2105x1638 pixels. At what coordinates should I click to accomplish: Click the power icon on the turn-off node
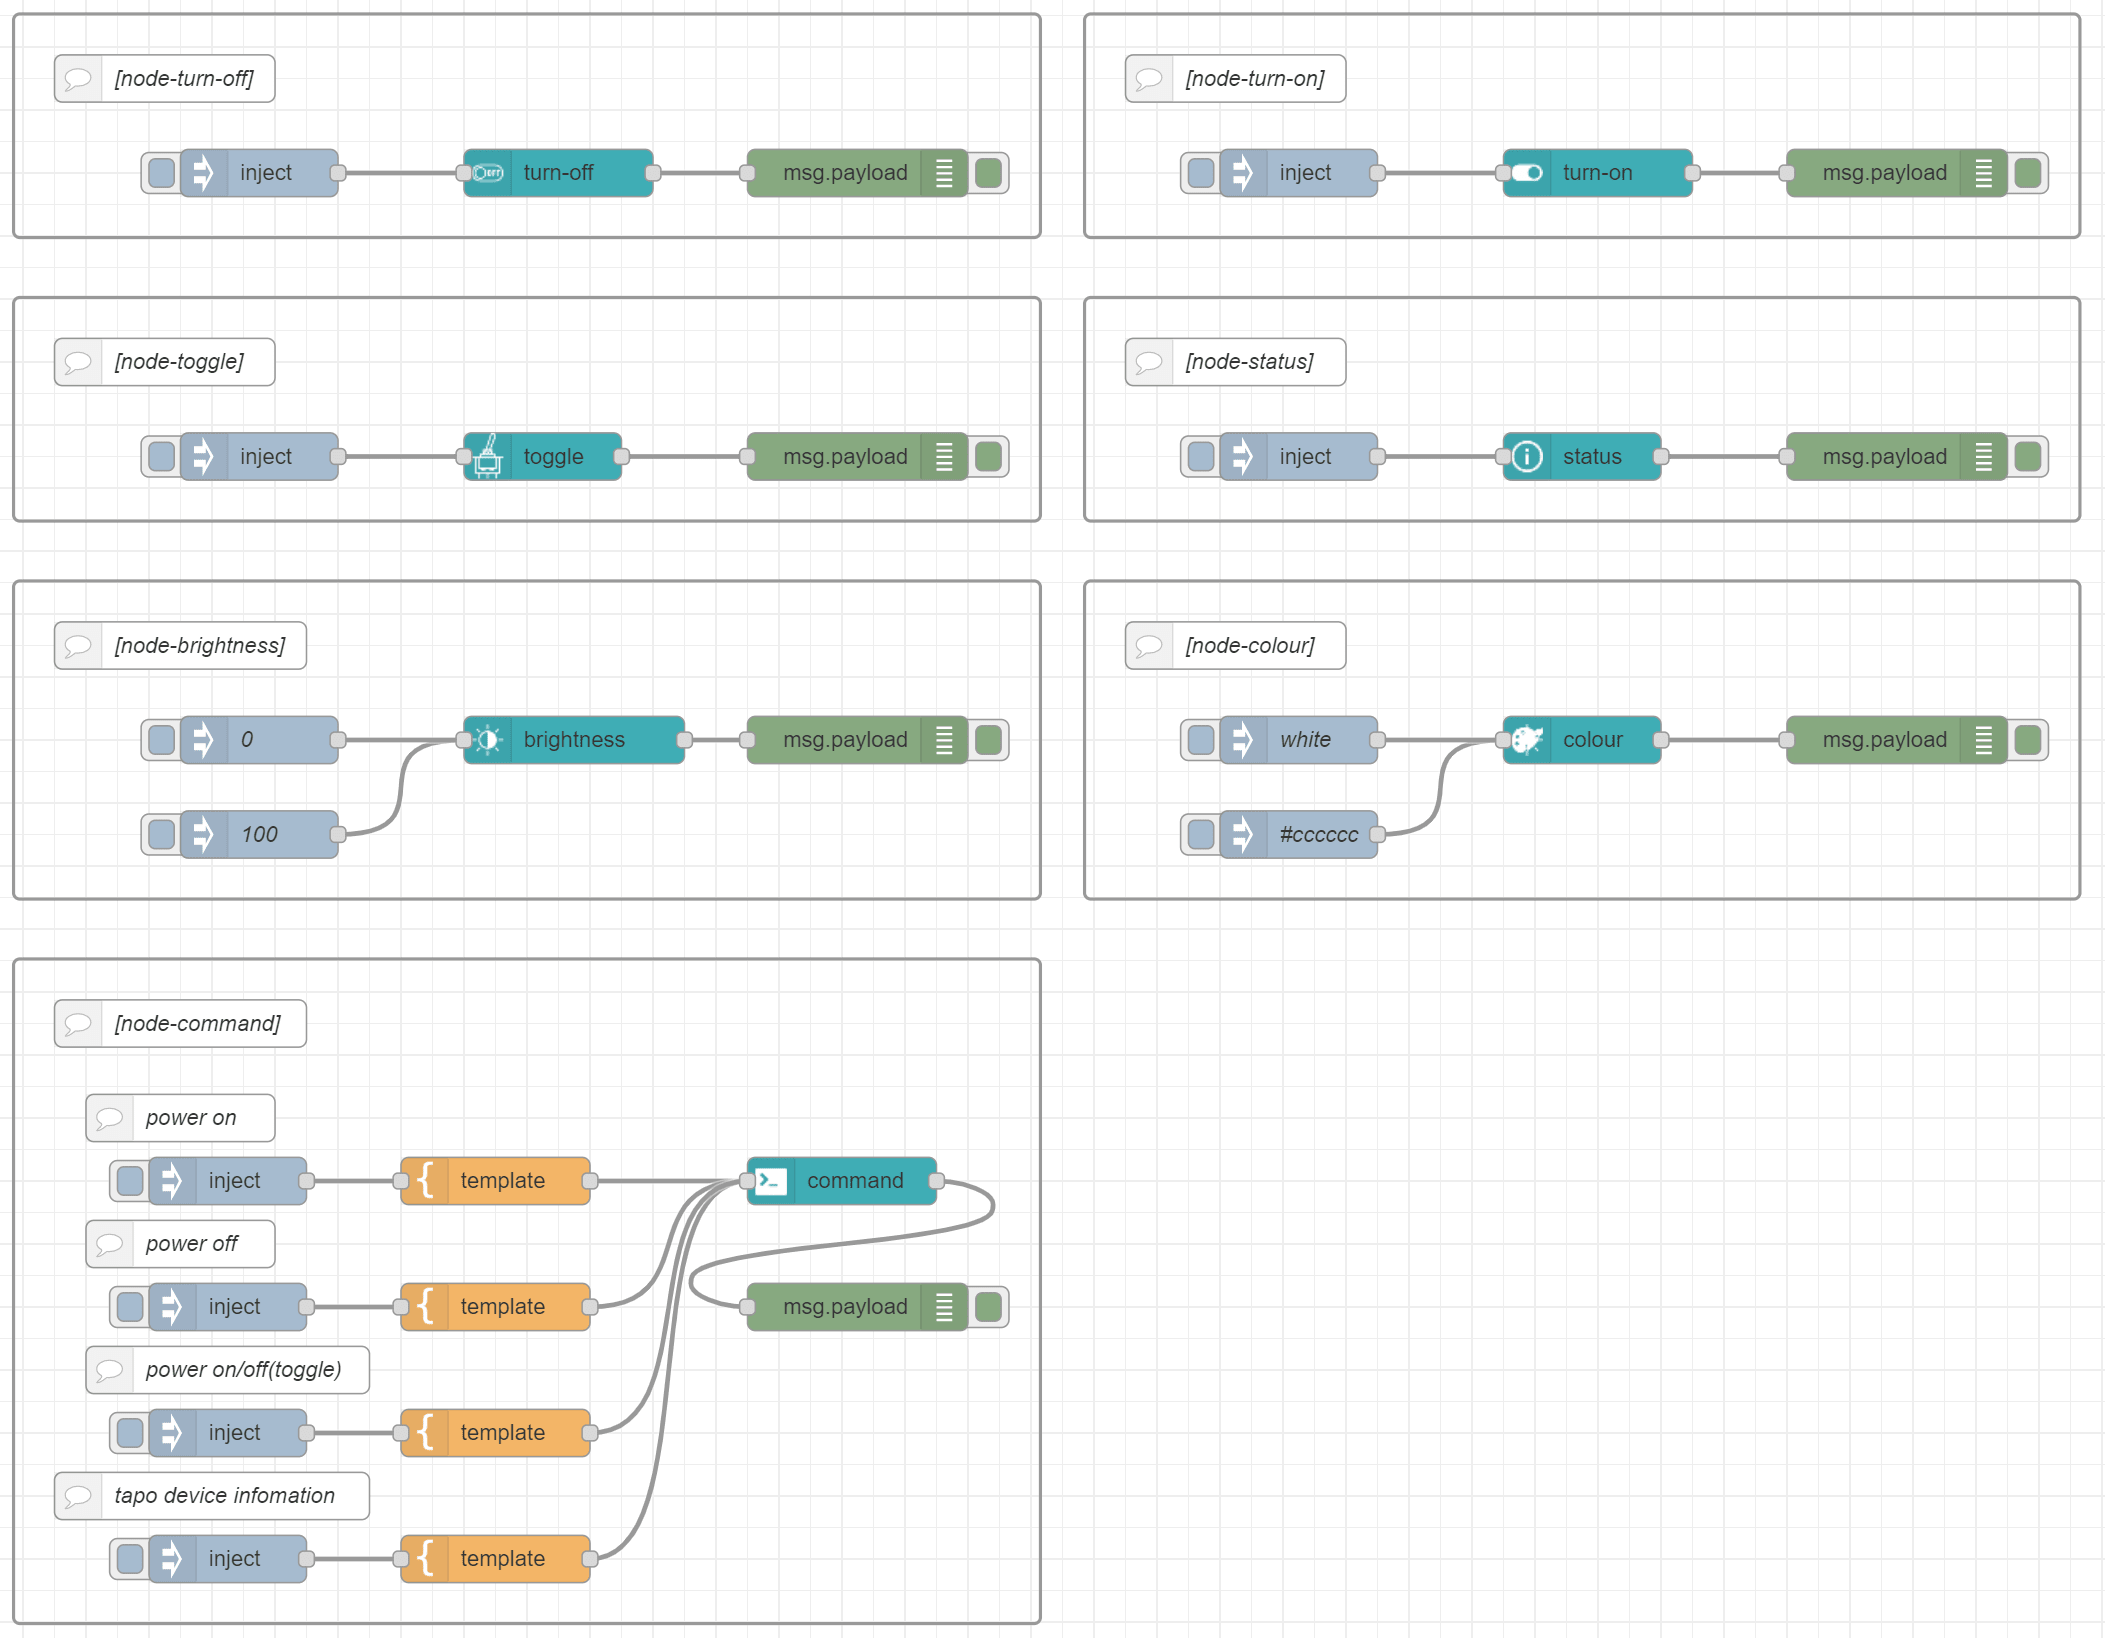pos(490,172)
